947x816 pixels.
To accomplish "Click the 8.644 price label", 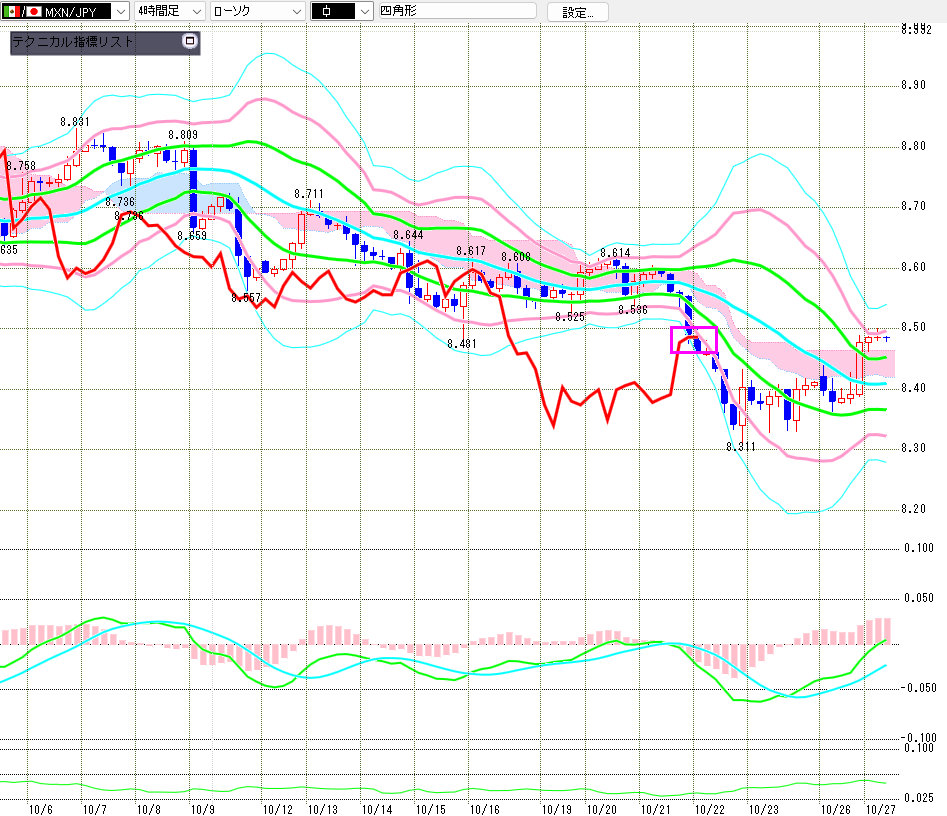I will tap(408, 235).
